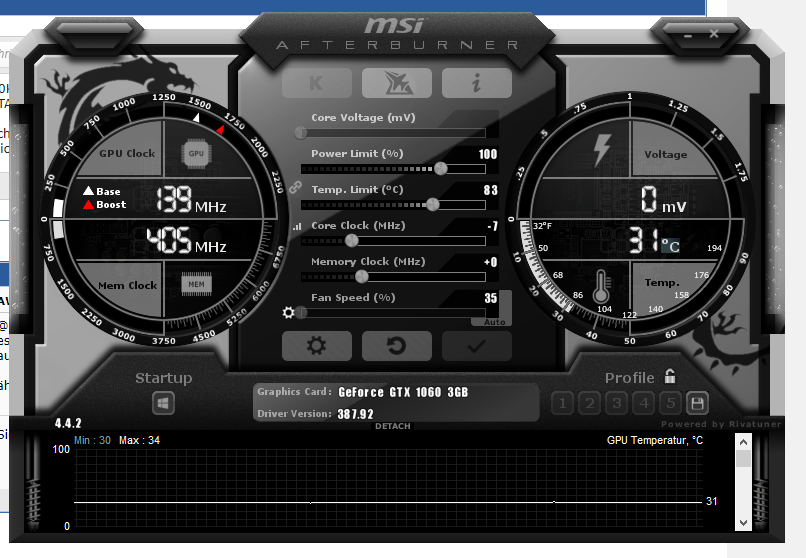Screen dimensions: 806x558
Task: Click the temperature graph area
Action: pos(388,489)
